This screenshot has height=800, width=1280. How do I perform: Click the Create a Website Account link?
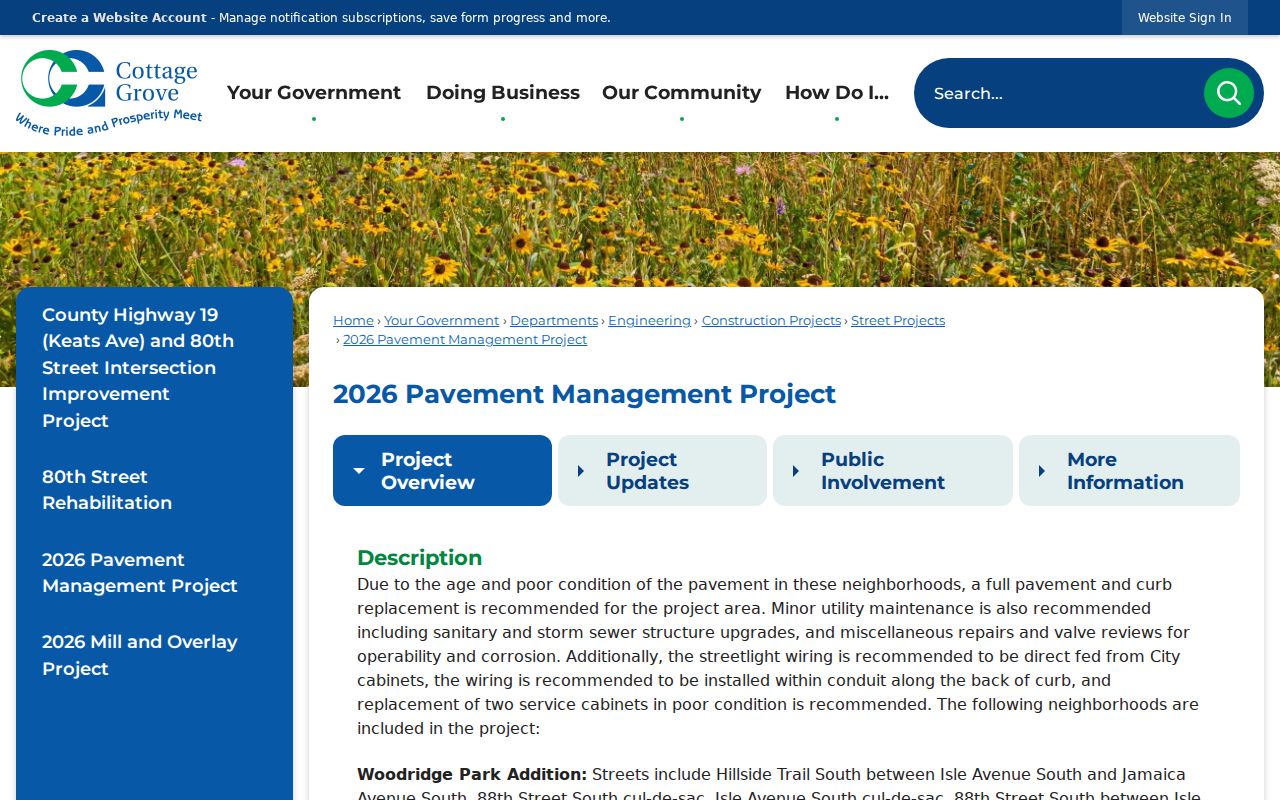coord(119,18)
